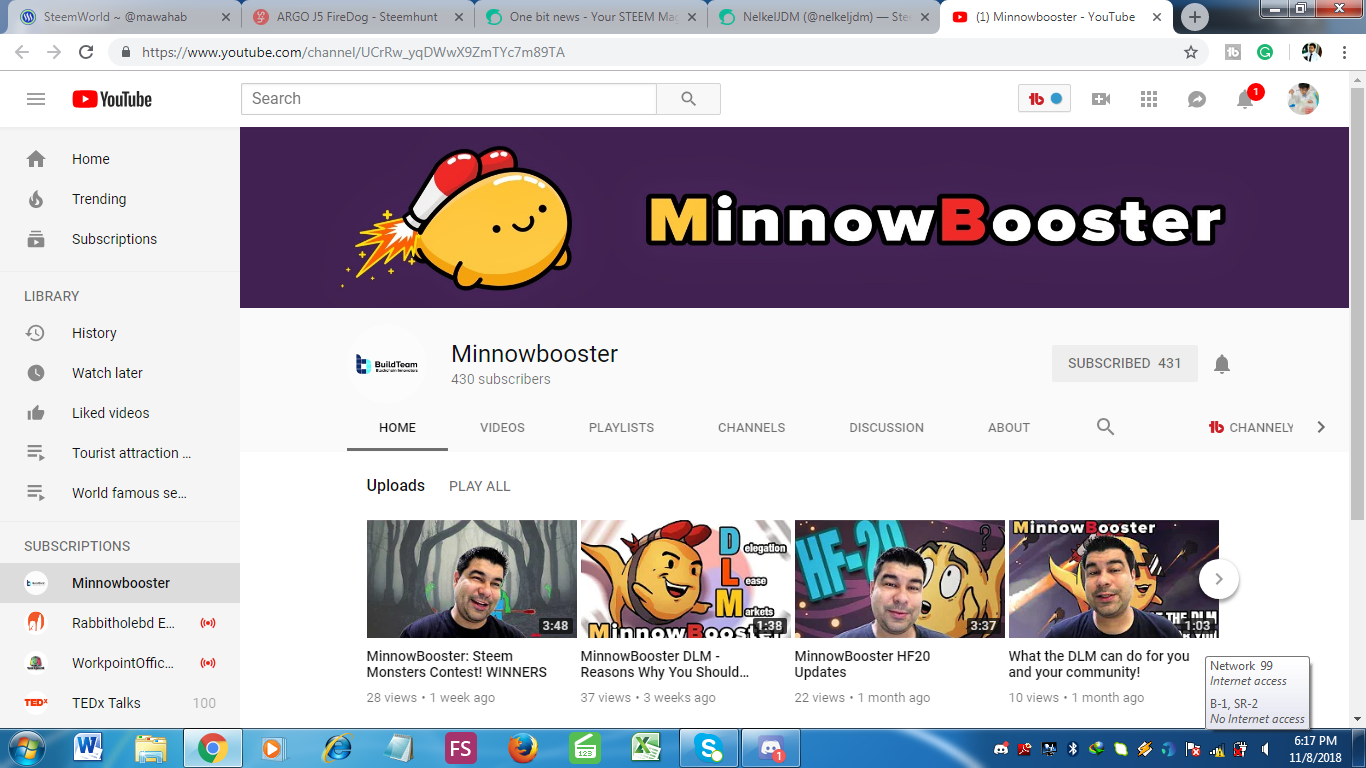Click the TubeBuddy extension icon in Chrome toolbar

pos(1233,52)
